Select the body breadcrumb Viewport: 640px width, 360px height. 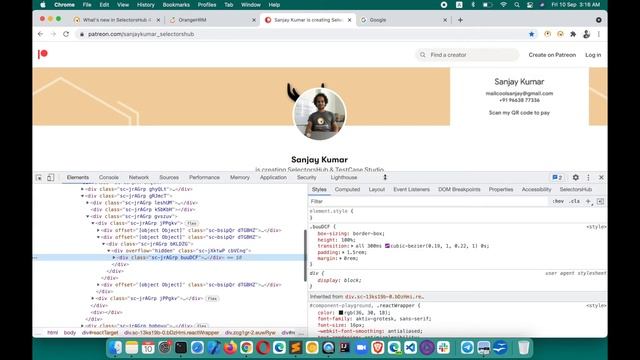[70, 333]
